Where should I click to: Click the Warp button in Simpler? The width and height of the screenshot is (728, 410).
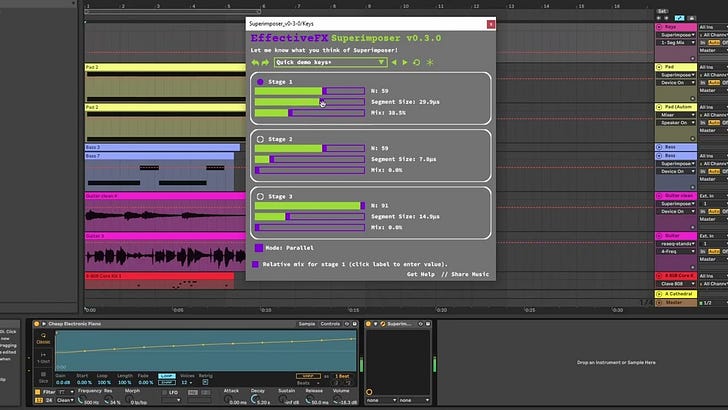click(308, 376)
